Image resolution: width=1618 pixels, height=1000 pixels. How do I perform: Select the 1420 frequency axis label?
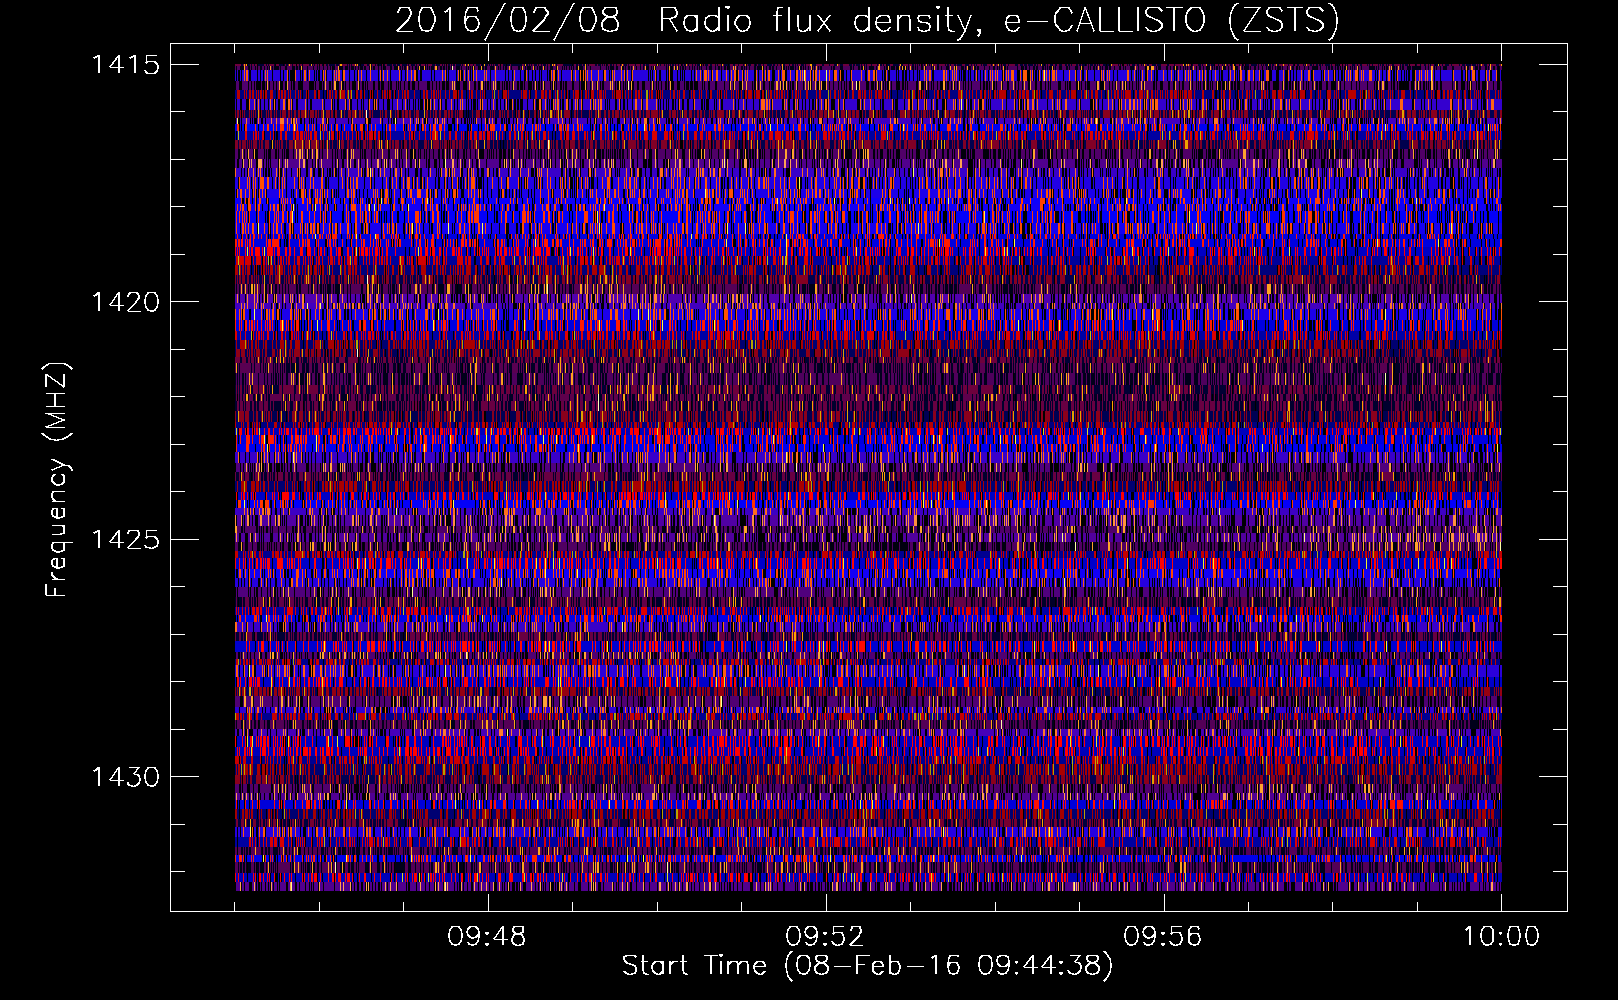coord(125,302)
